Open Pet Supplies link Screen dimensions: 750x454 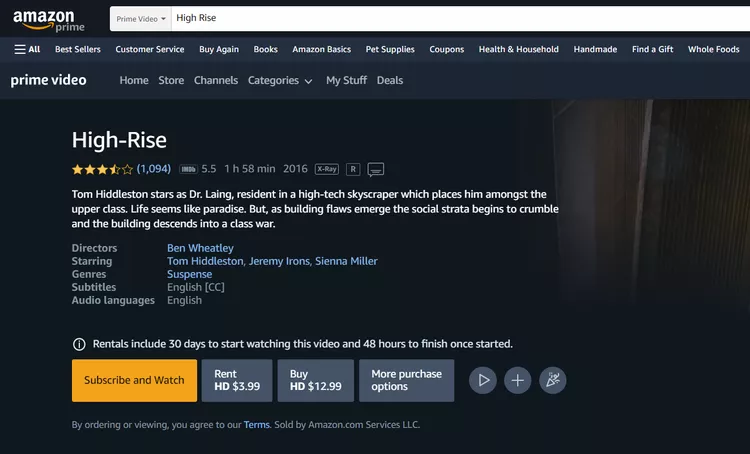point(390,49)
